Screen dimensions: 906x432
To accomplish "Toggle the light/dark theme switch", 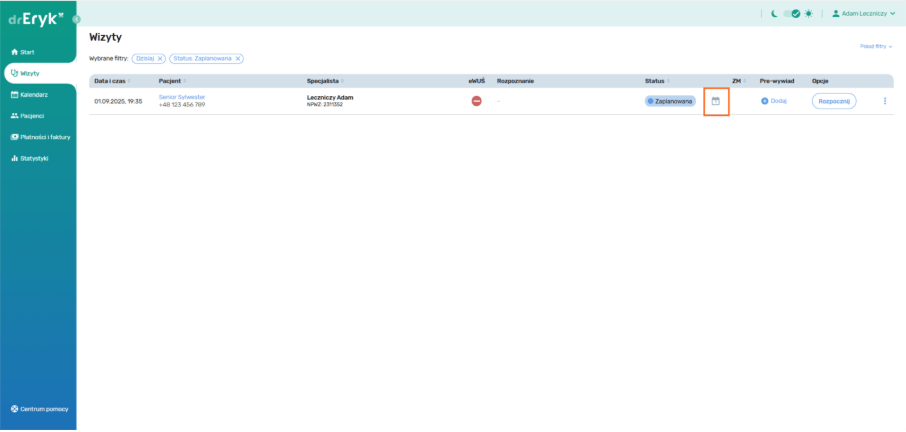I will point(792,13).
